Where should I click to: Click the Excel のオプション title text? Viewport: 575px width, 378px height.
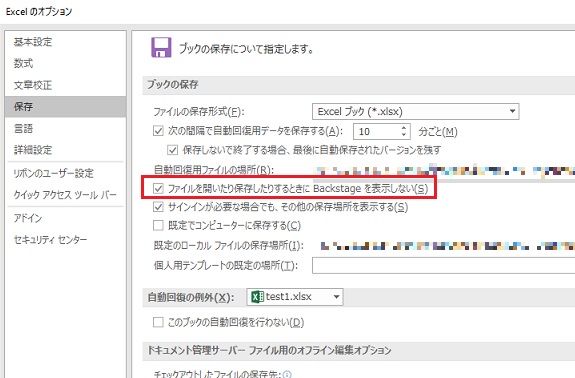39,12
